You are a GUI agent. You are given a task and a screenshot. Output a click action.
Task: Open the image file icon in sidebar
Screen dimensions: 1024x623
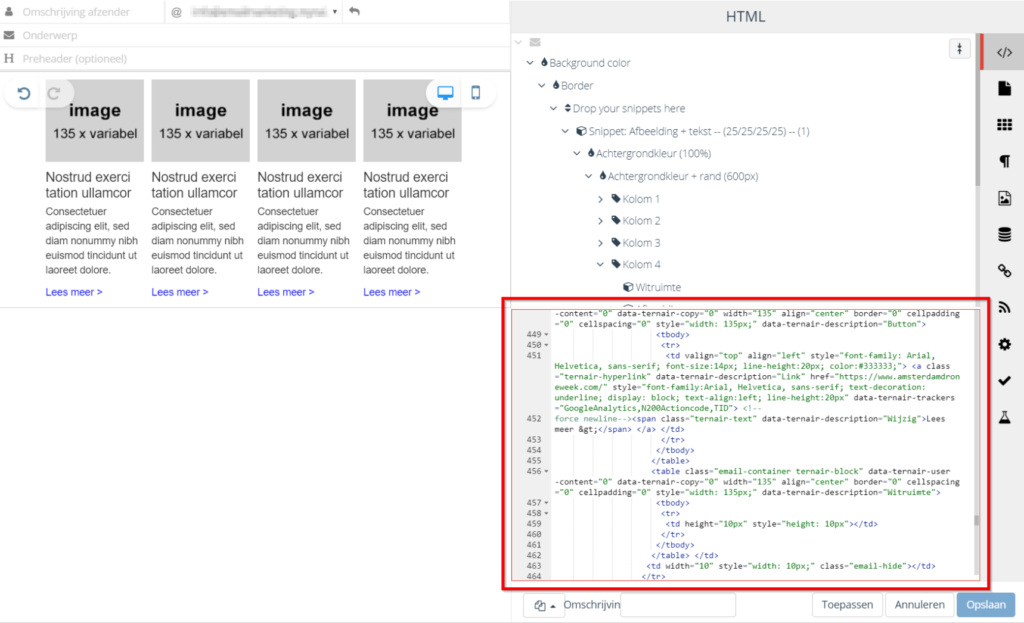pos(1004,198)
